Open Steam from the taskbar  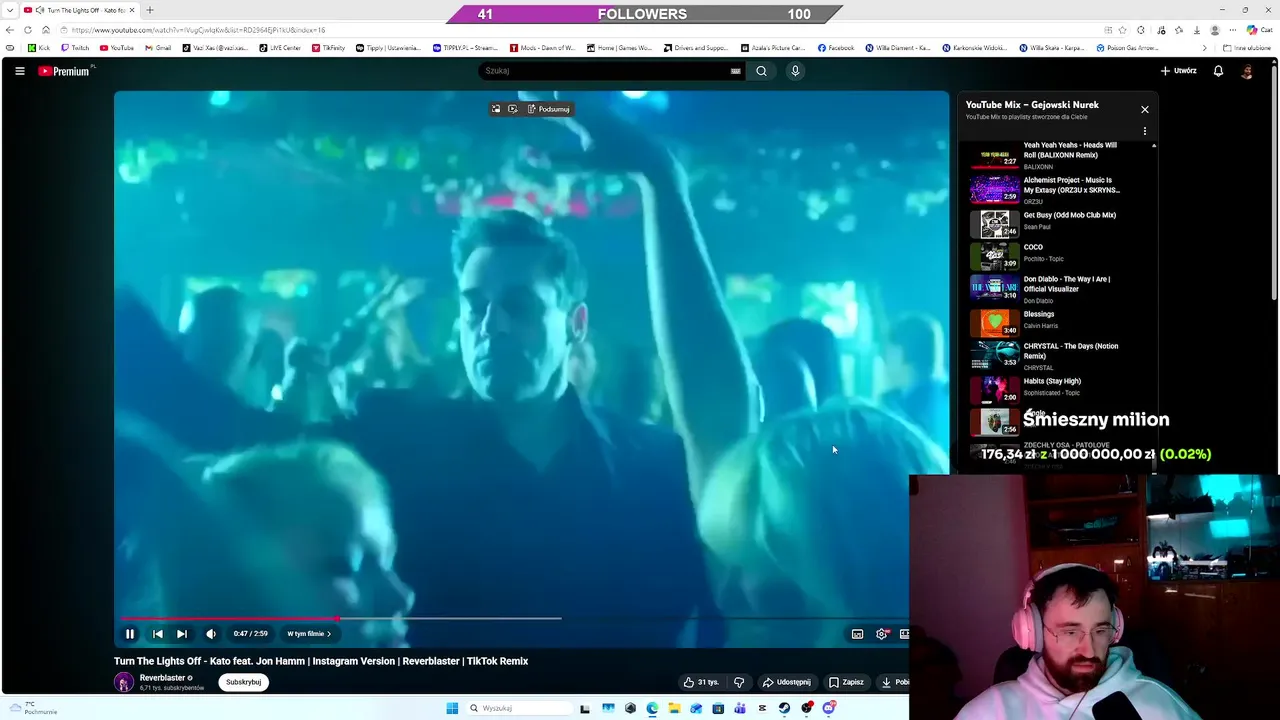point(784,708)
